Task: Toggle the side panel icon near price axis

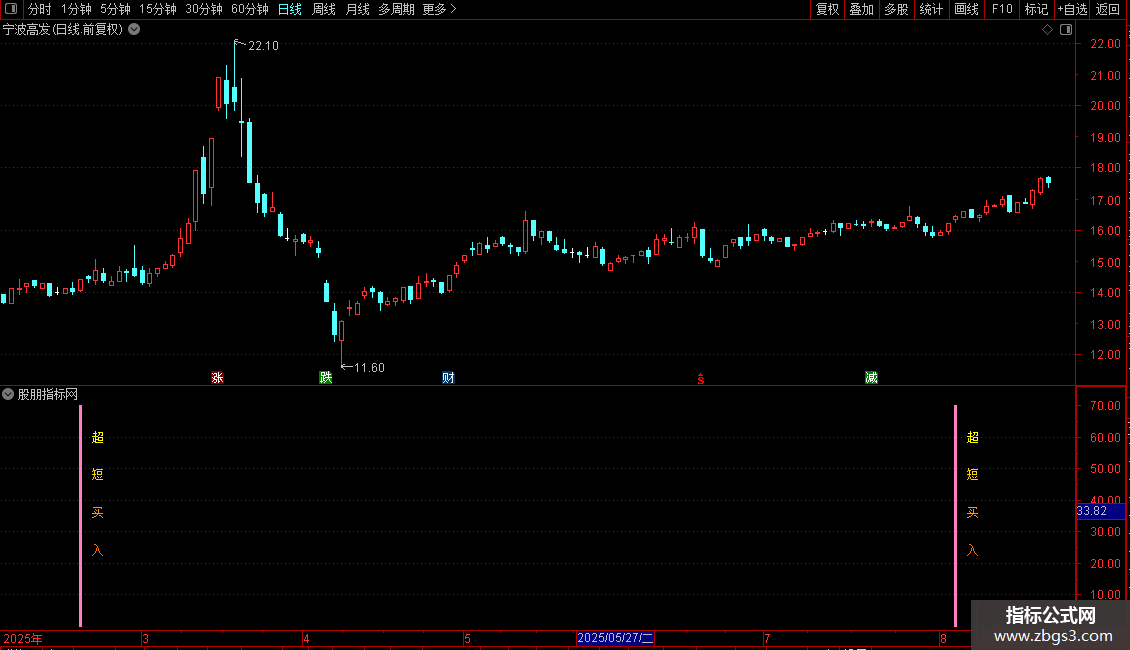Action: (1066, 30)
